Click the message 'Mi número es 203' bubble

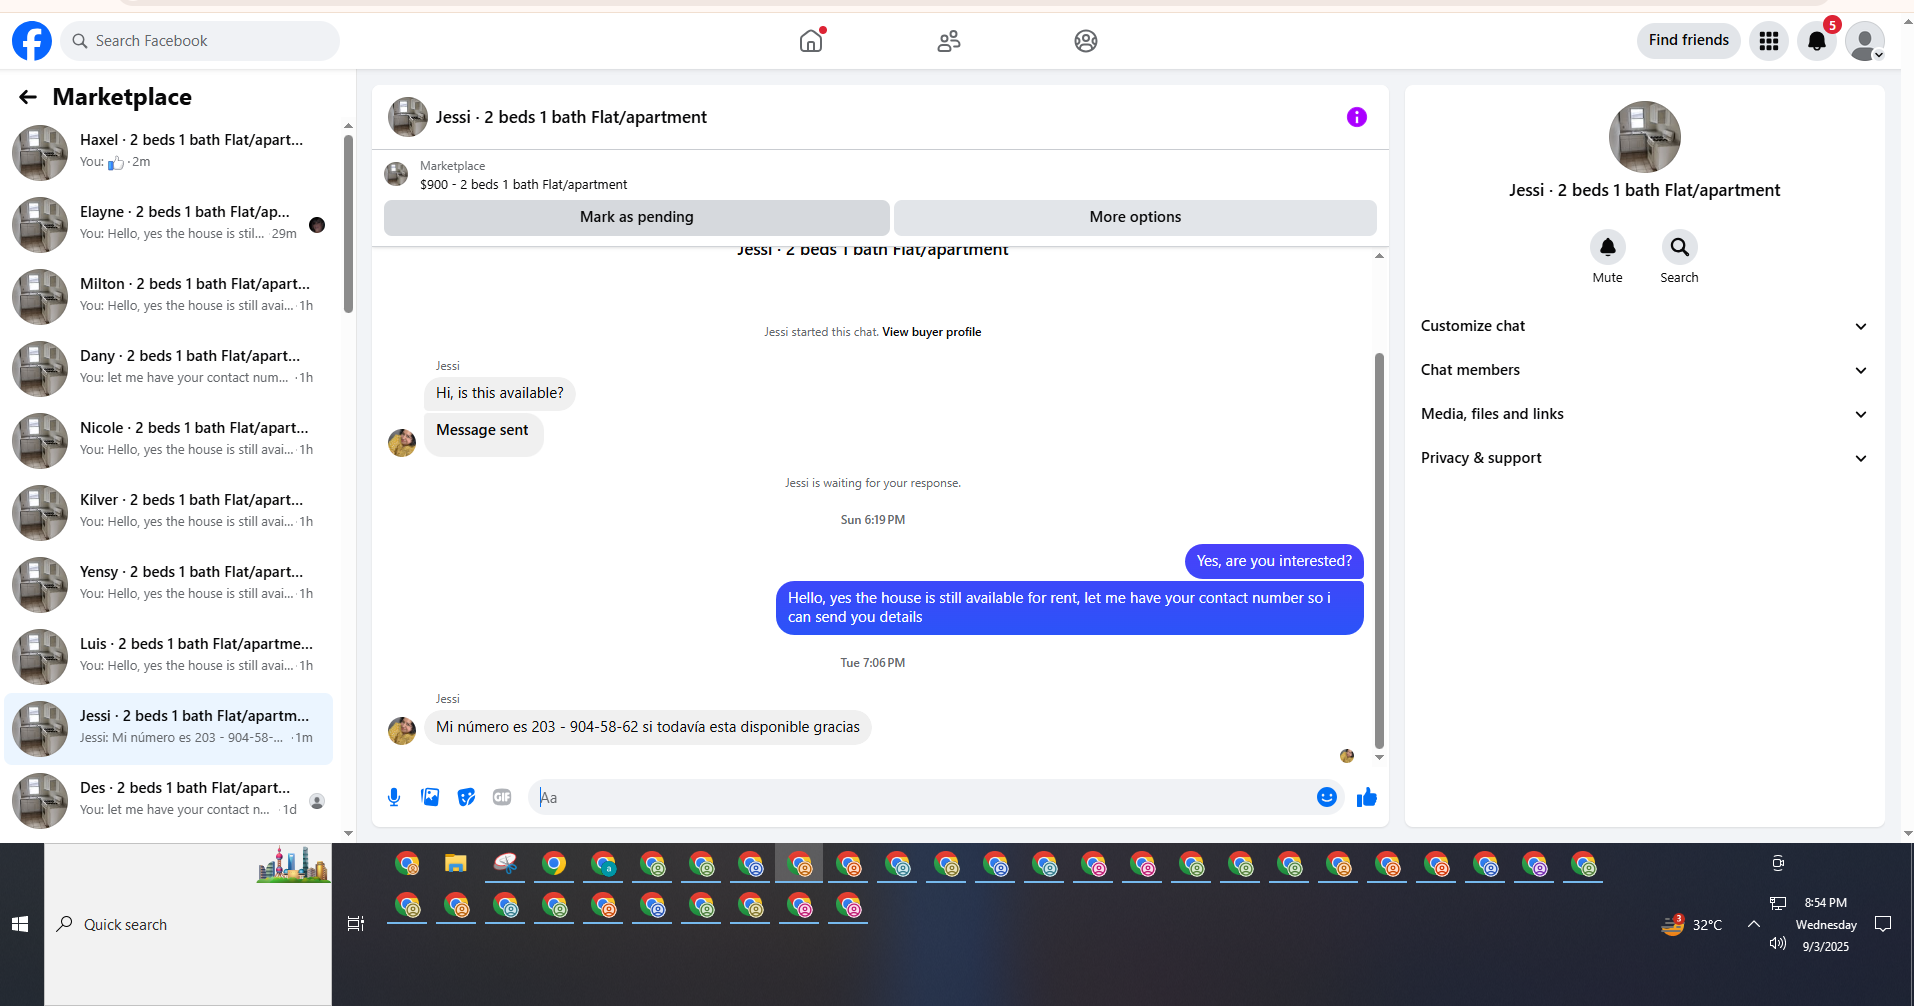tap(648, 727)
